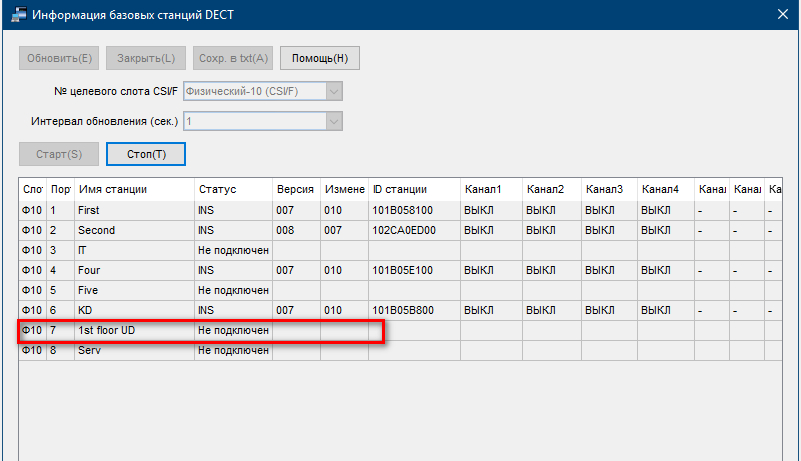This screenshot has height=461, width=801.
Task: Click the ID станции column header
Action: point(414,189)
